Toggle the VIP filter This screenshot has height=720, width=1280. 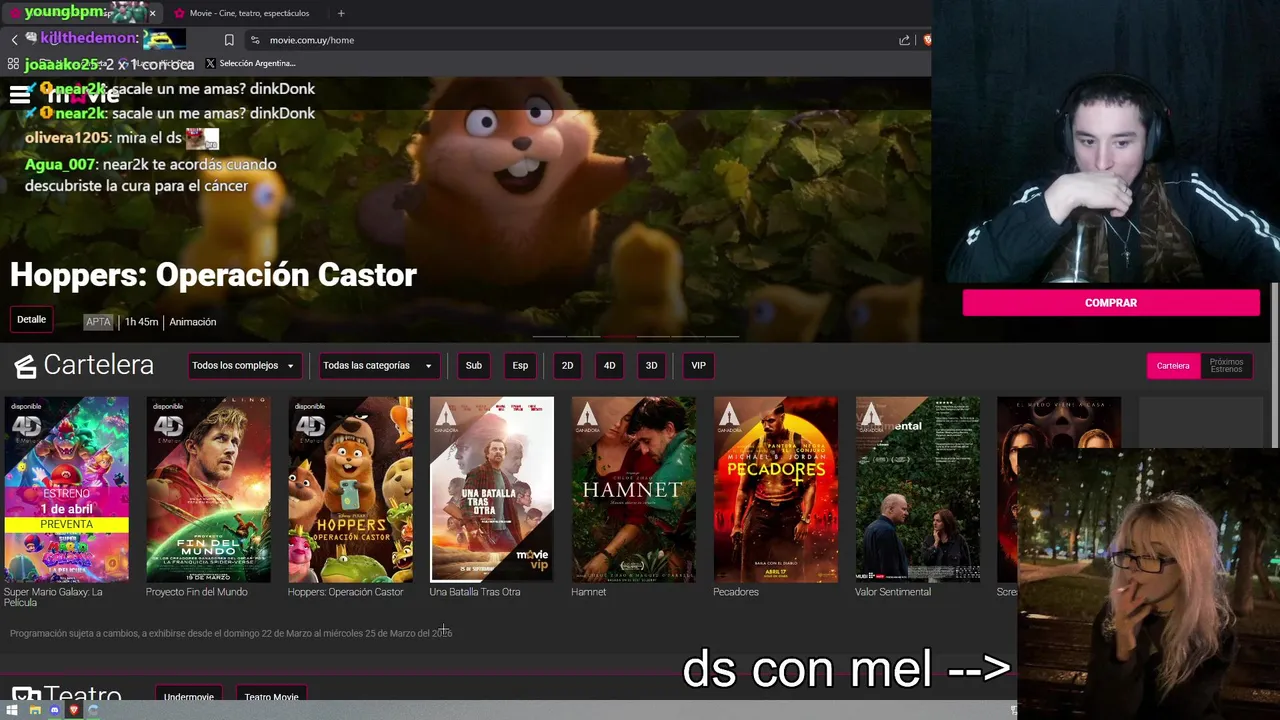point(698,366)
